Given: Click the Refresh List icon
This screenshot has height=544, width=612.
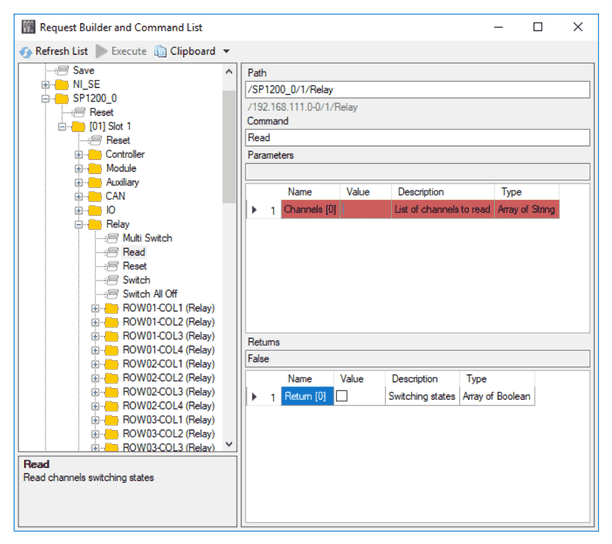Looking at the screenshot, I should [x=26, y=52].
